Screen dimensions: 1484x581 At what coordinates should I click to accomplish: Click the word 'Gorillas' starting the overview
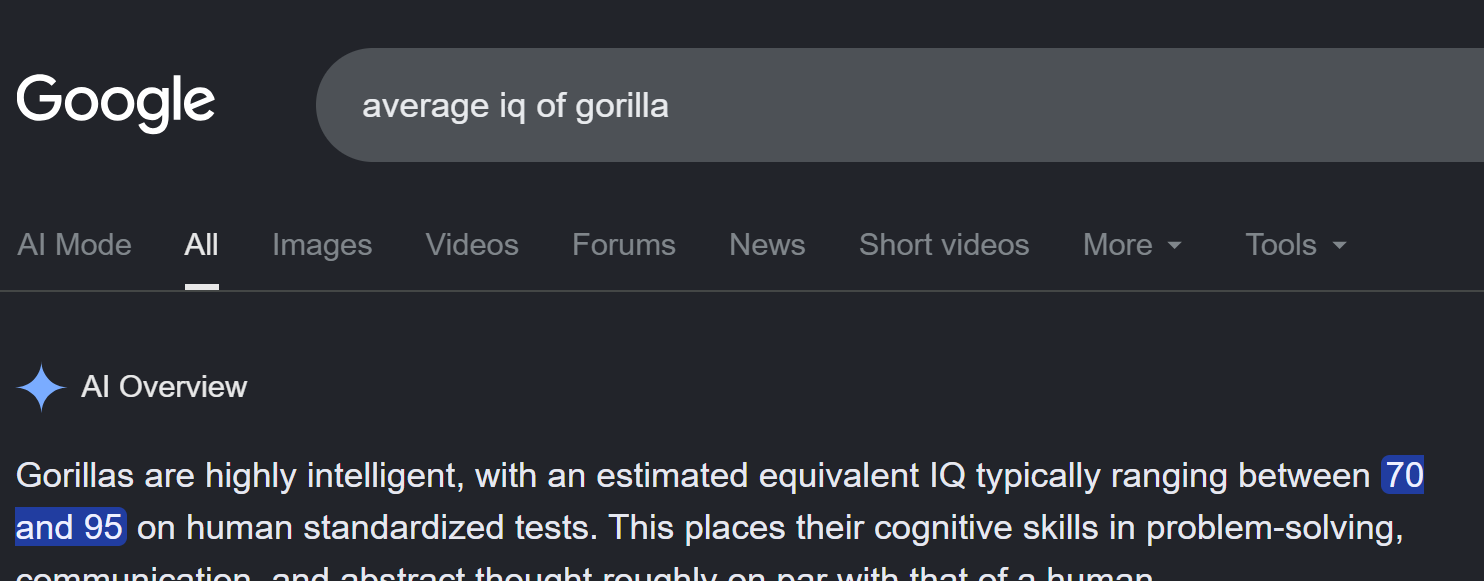[75, 476]
